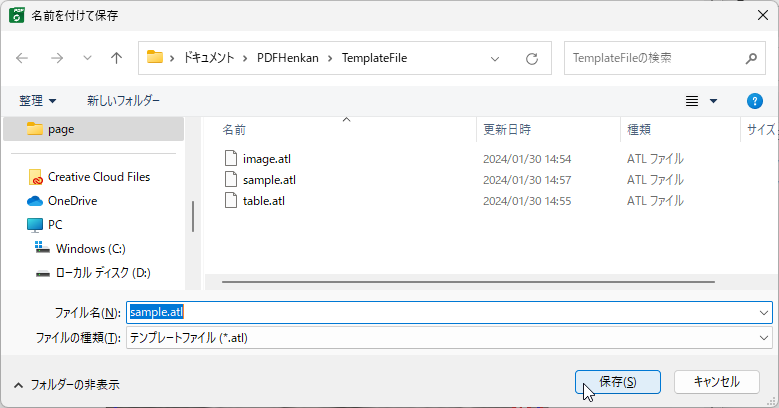Open the 整理 menu
The width and height of the screenshot is (779, 408).
coord(37,101)
